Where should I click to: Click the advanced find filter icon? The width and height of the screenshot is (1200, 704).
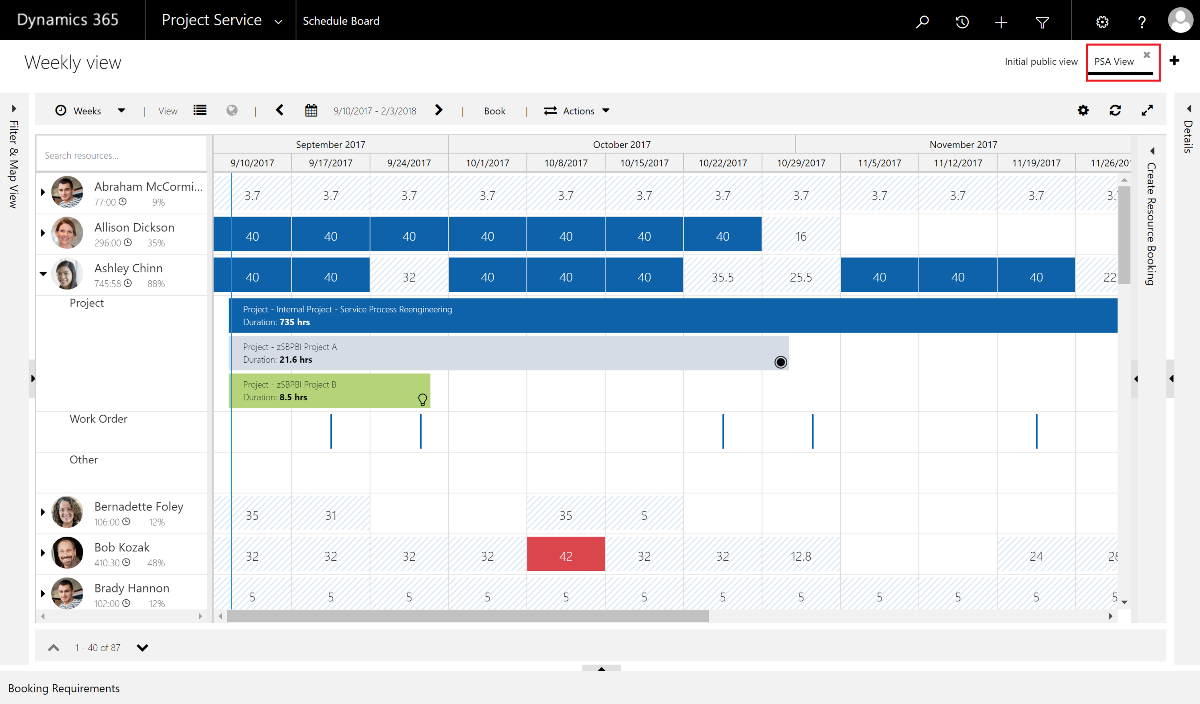pyautogui.click(x=1042, y=21)
